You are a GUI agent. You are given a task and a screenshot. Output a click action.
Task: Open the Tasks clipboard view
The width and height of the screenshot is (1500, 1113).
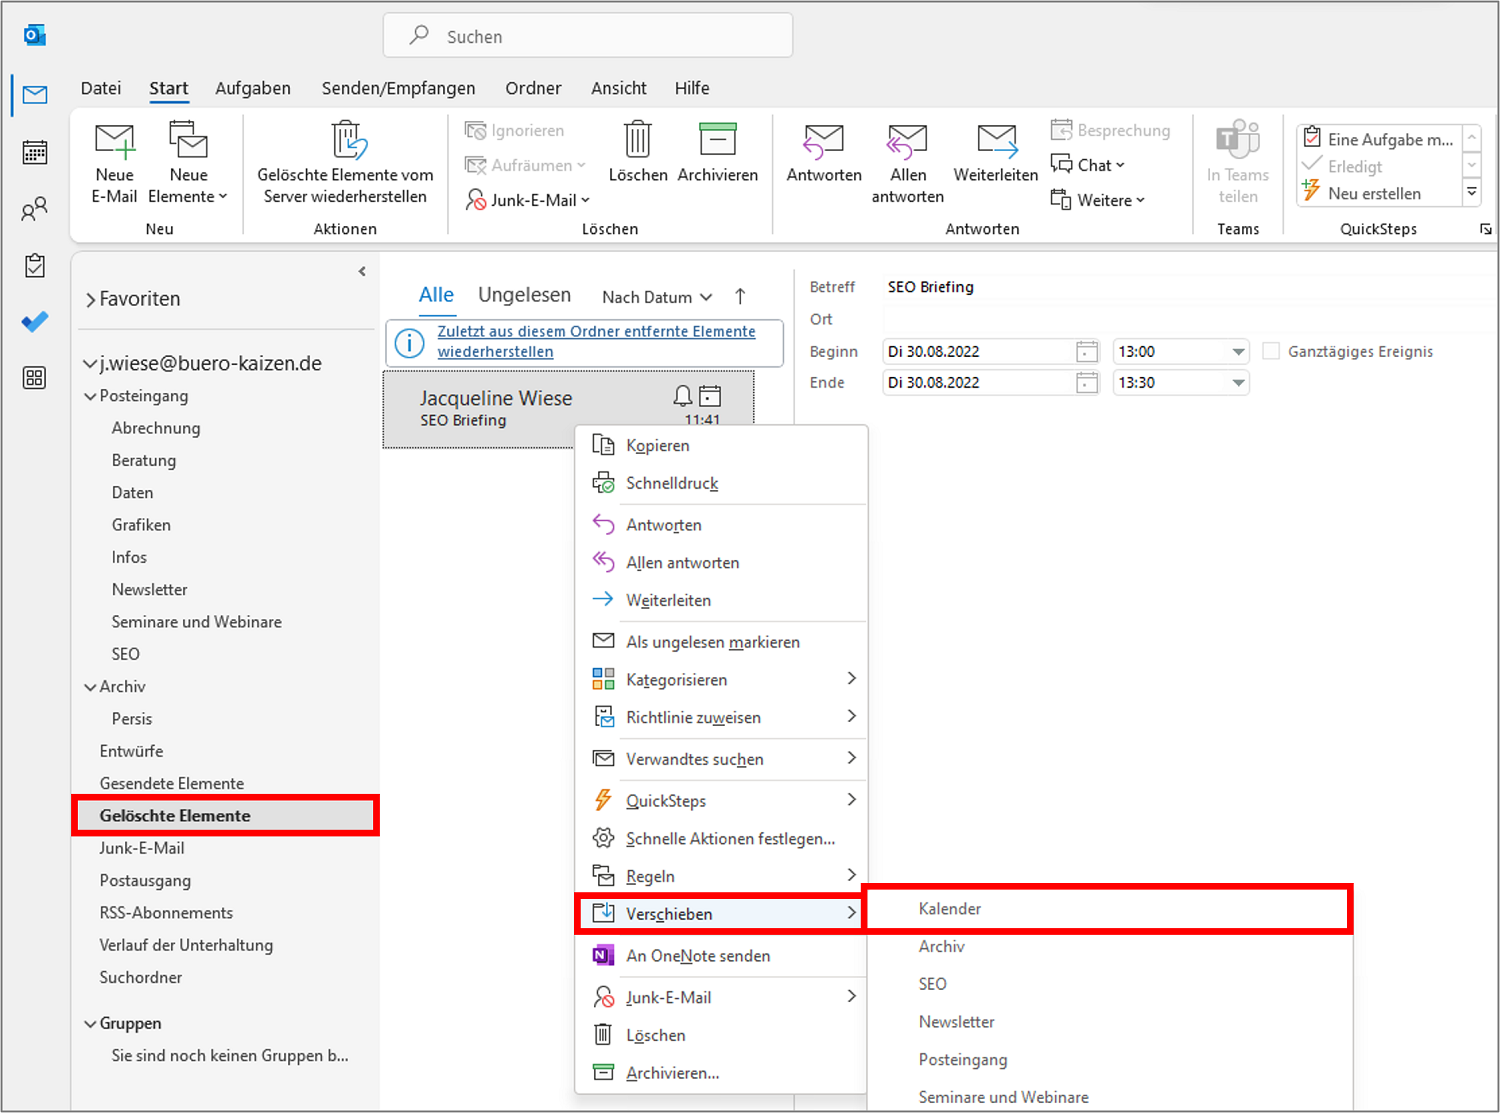coord(35,265)
